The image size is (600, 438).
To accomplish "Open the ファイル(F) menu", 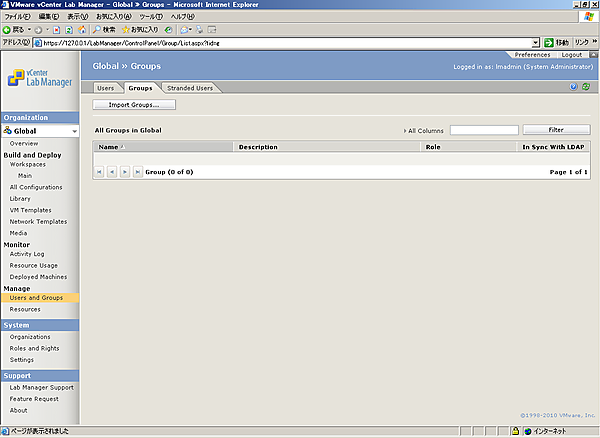I will click(17, 17).
